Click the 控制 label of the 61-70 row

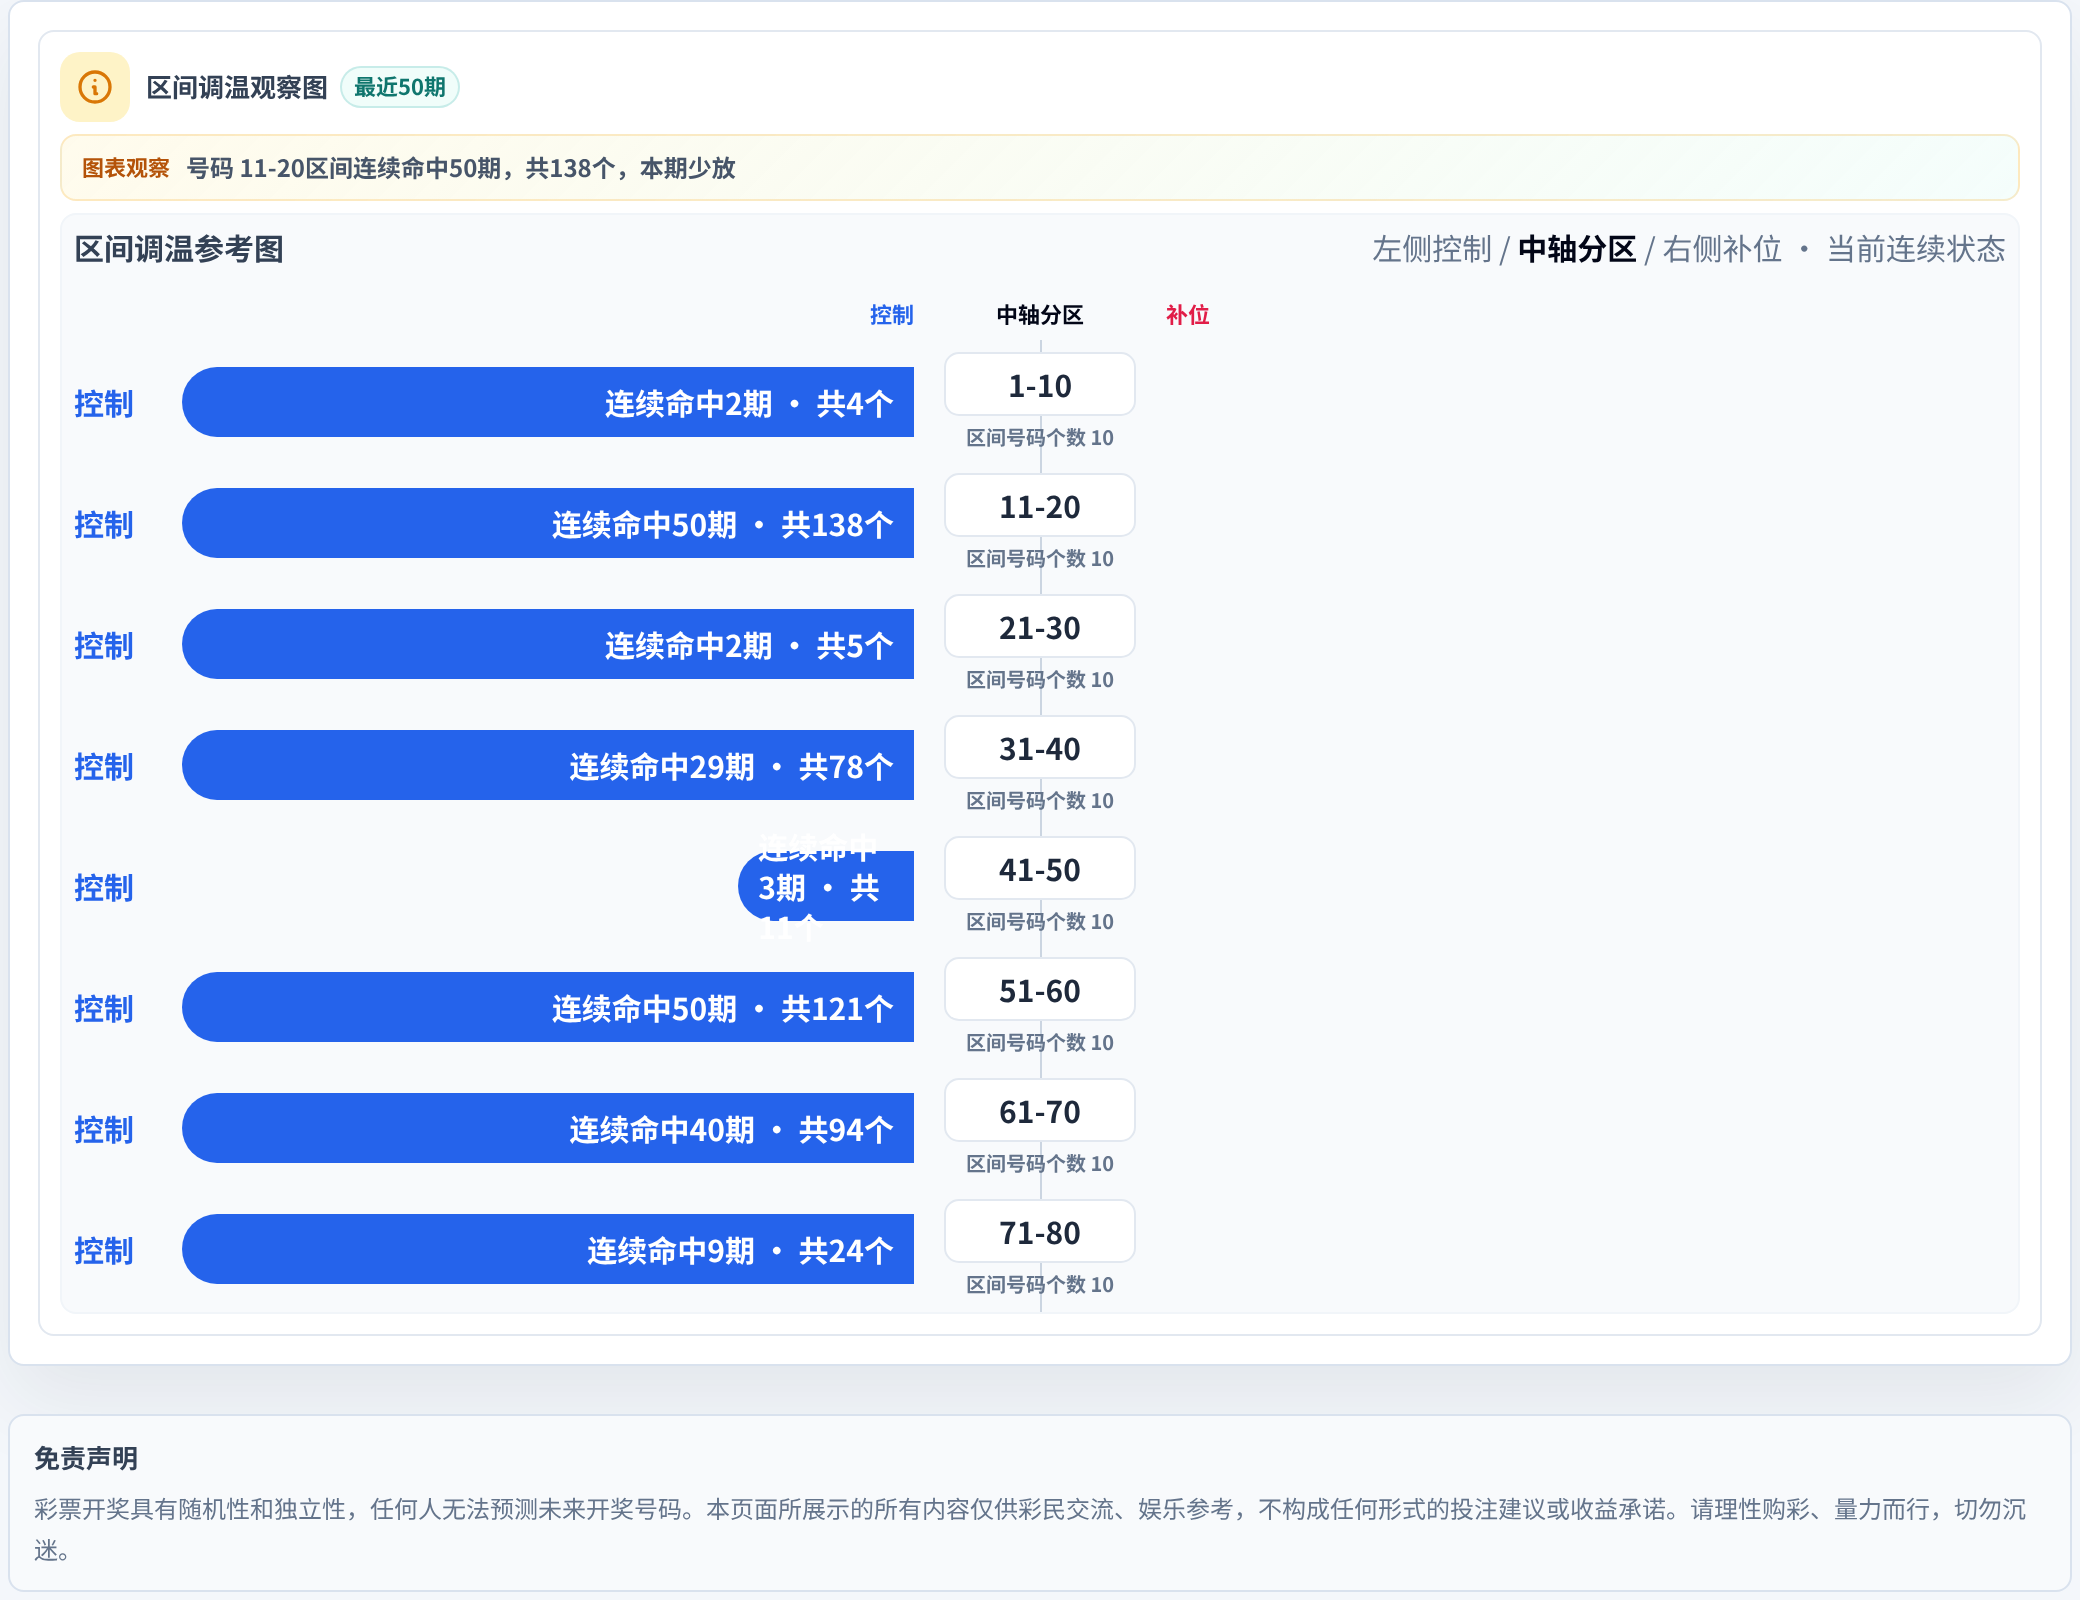point(104,1129)
